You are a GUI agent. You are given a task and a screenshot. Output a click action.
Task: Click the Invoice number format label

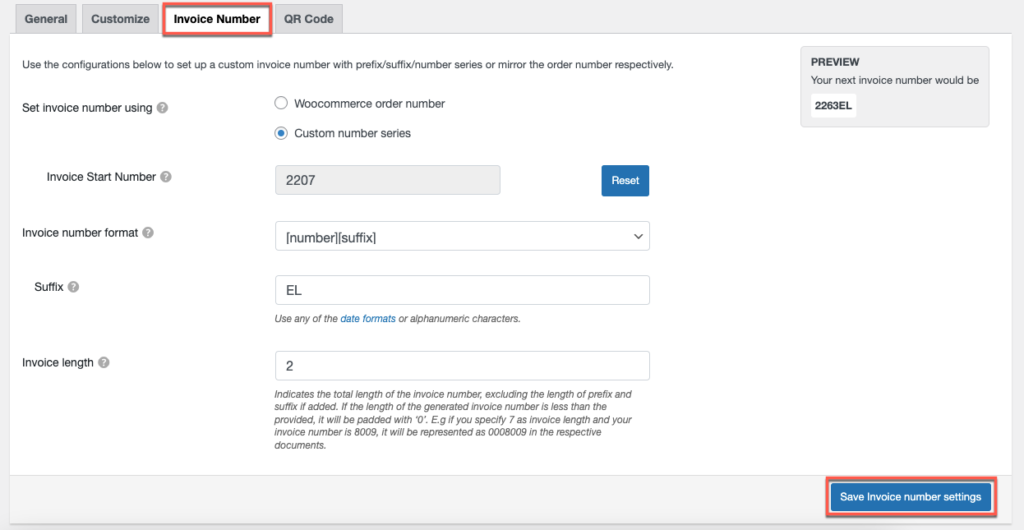click(x=80, y=233)
